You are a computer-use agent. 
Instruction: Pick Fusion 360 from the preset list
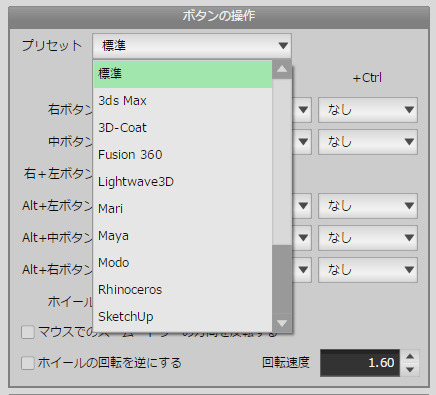[x=183, y=155]
